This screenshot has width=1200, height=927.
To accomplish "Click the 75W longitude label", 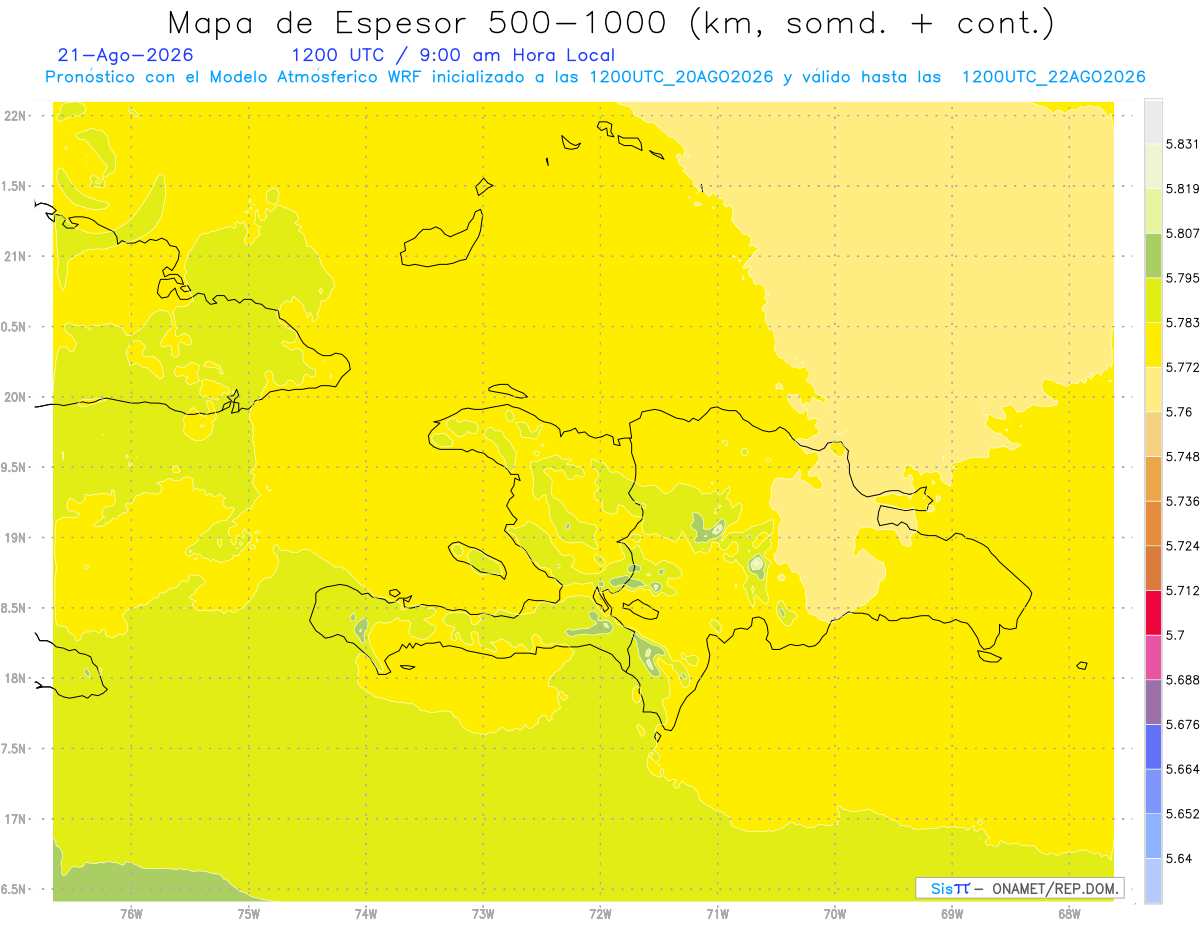I will pyautogui.click(x=248, y=914).
